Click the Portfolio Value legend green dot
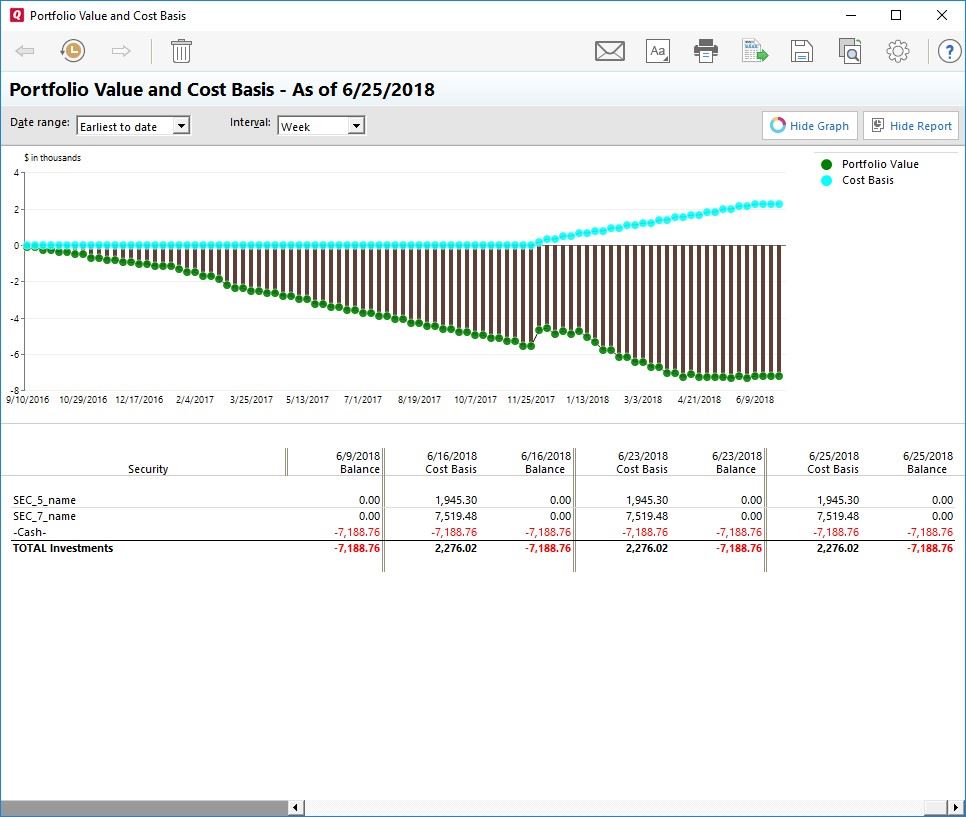The image size is (966, 817). tap(826, 164)
